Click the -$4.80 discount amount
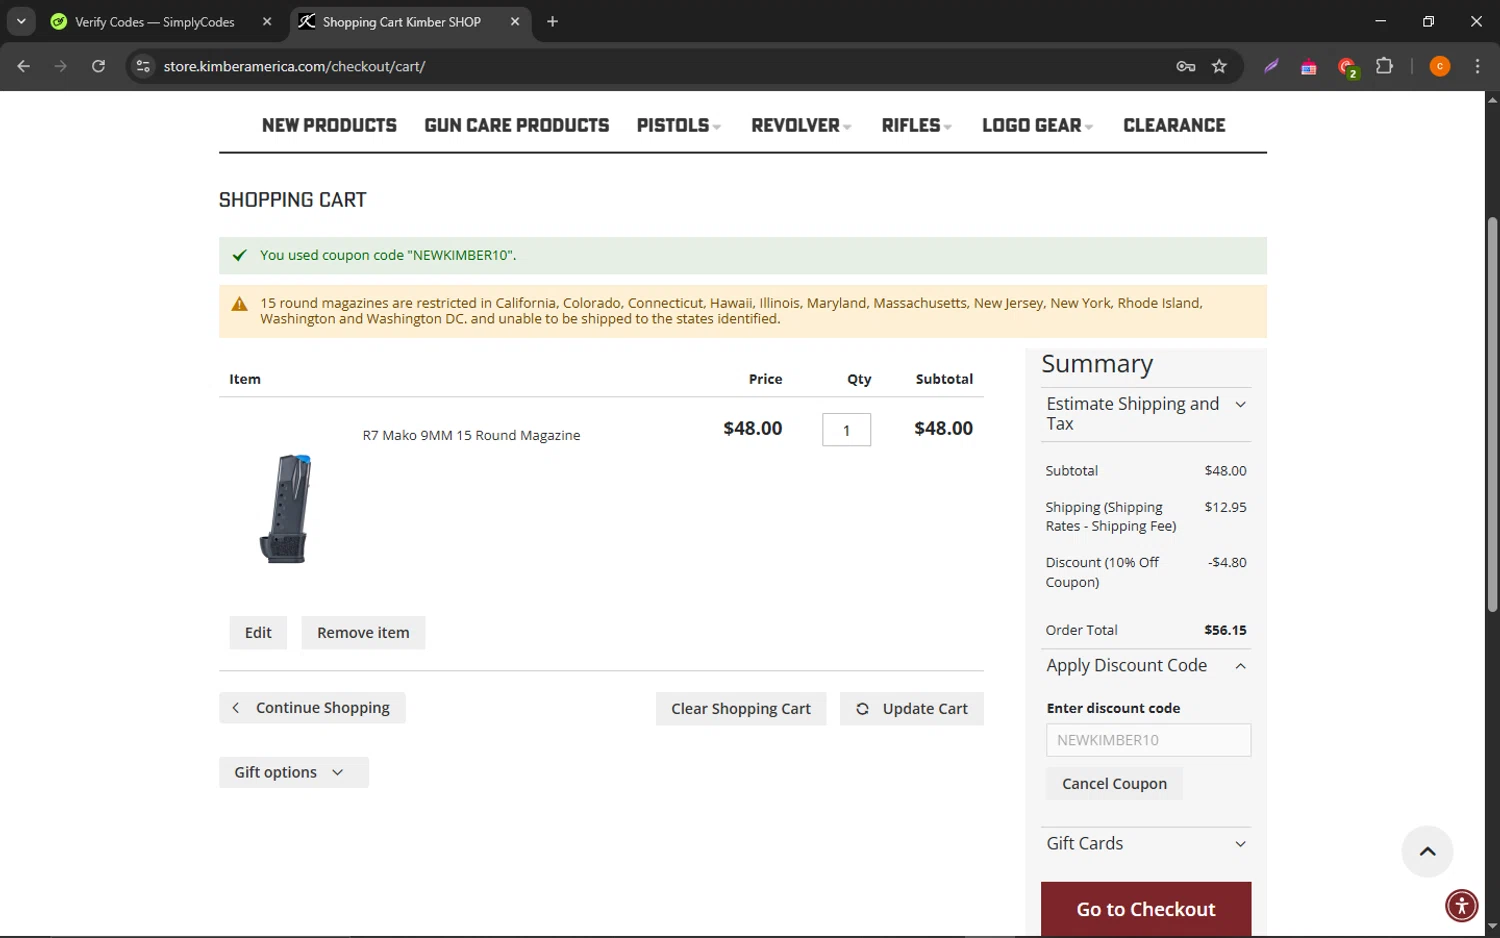The height and width of the screenshot is (938, 1500). (1227, 562)
